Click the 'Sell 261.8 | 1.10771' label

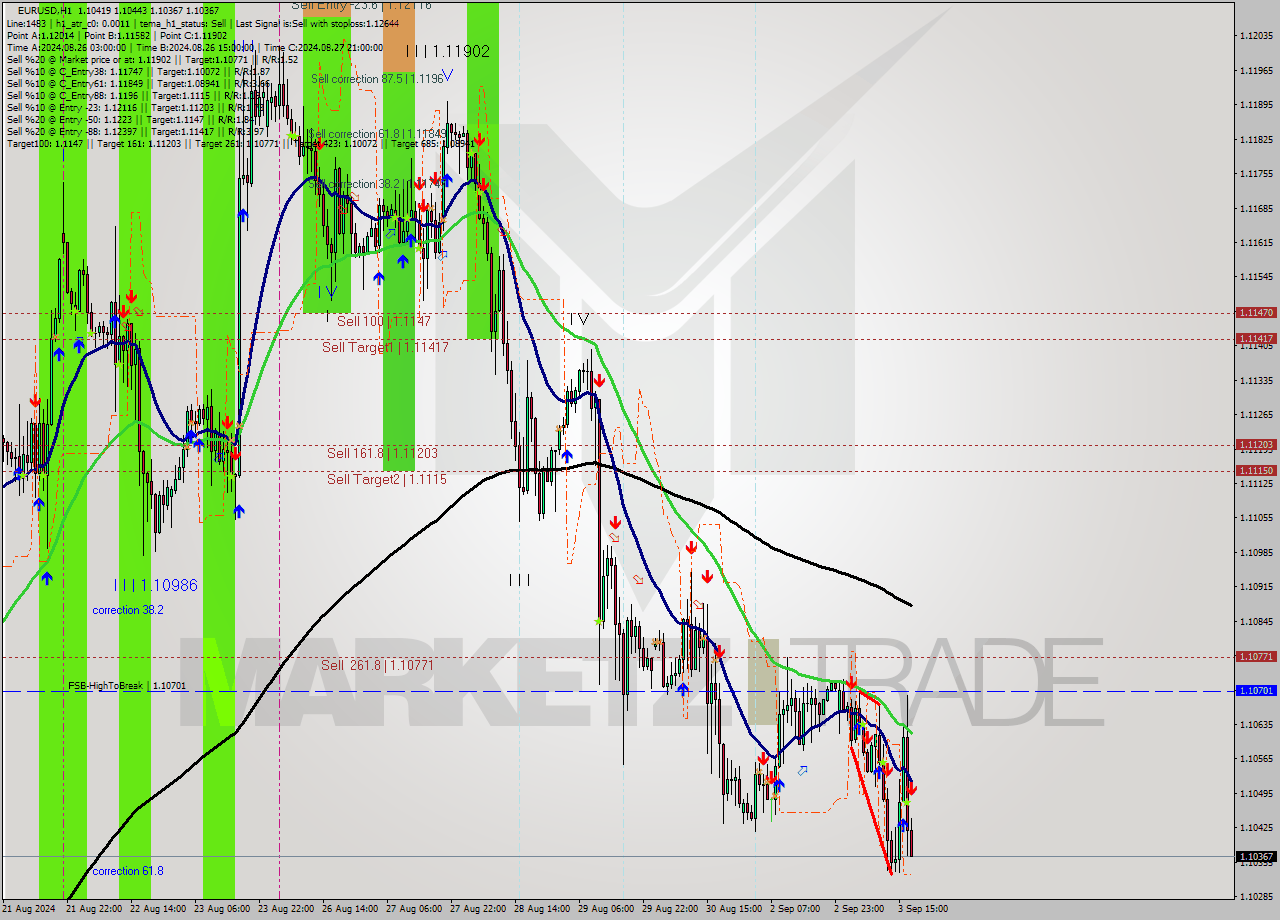(377, 664)
